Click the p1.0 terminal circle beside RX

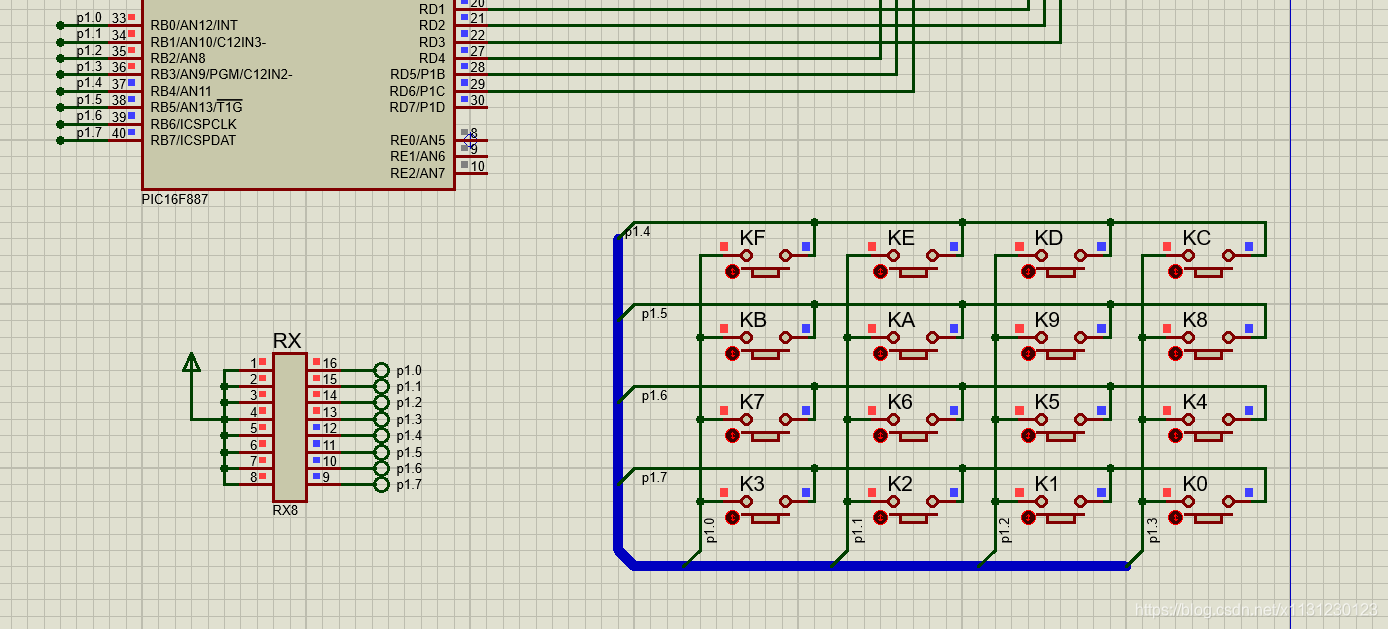(380, 370)
